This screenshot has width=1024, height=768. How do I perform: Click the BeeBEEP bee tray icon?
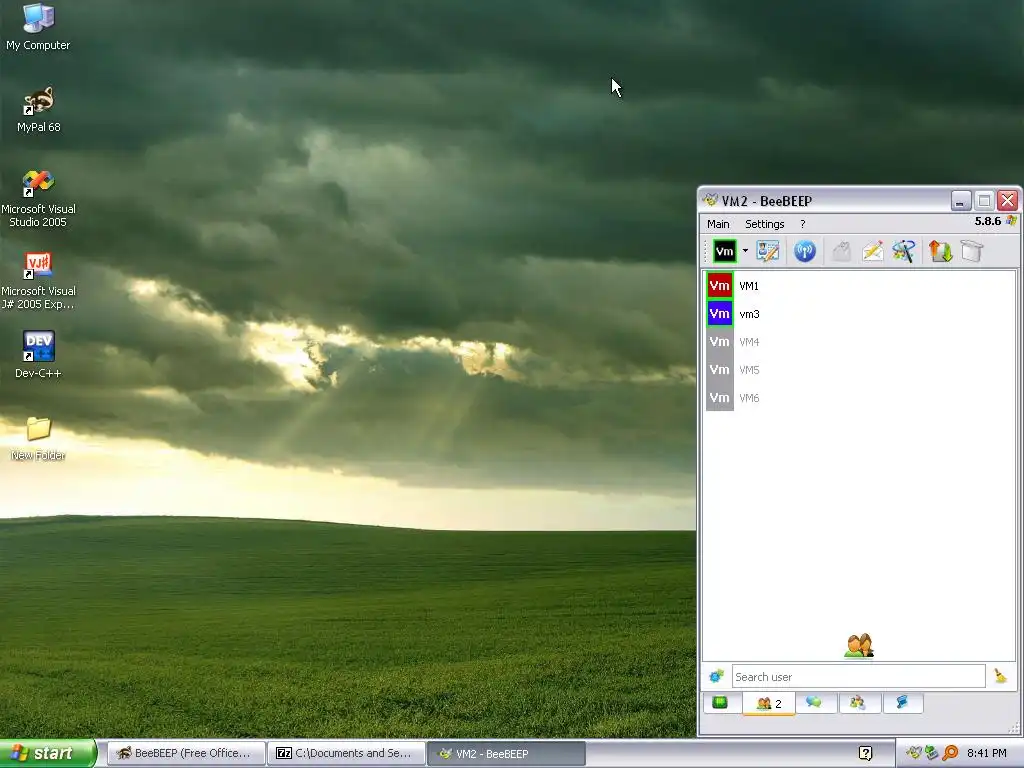pos(914,754)
